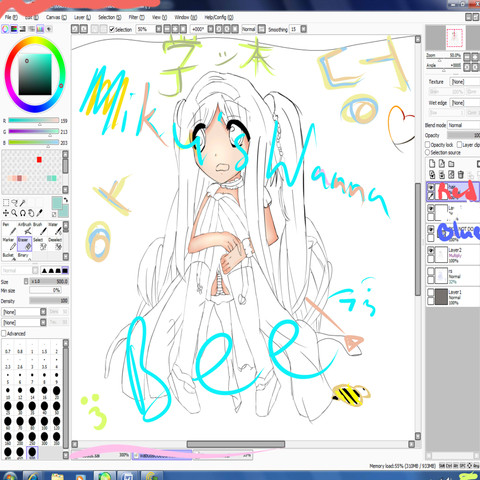Open the first [None] brush shape dropdown
This screenshot has width=480, height=480.
click(x=24, y=312)
